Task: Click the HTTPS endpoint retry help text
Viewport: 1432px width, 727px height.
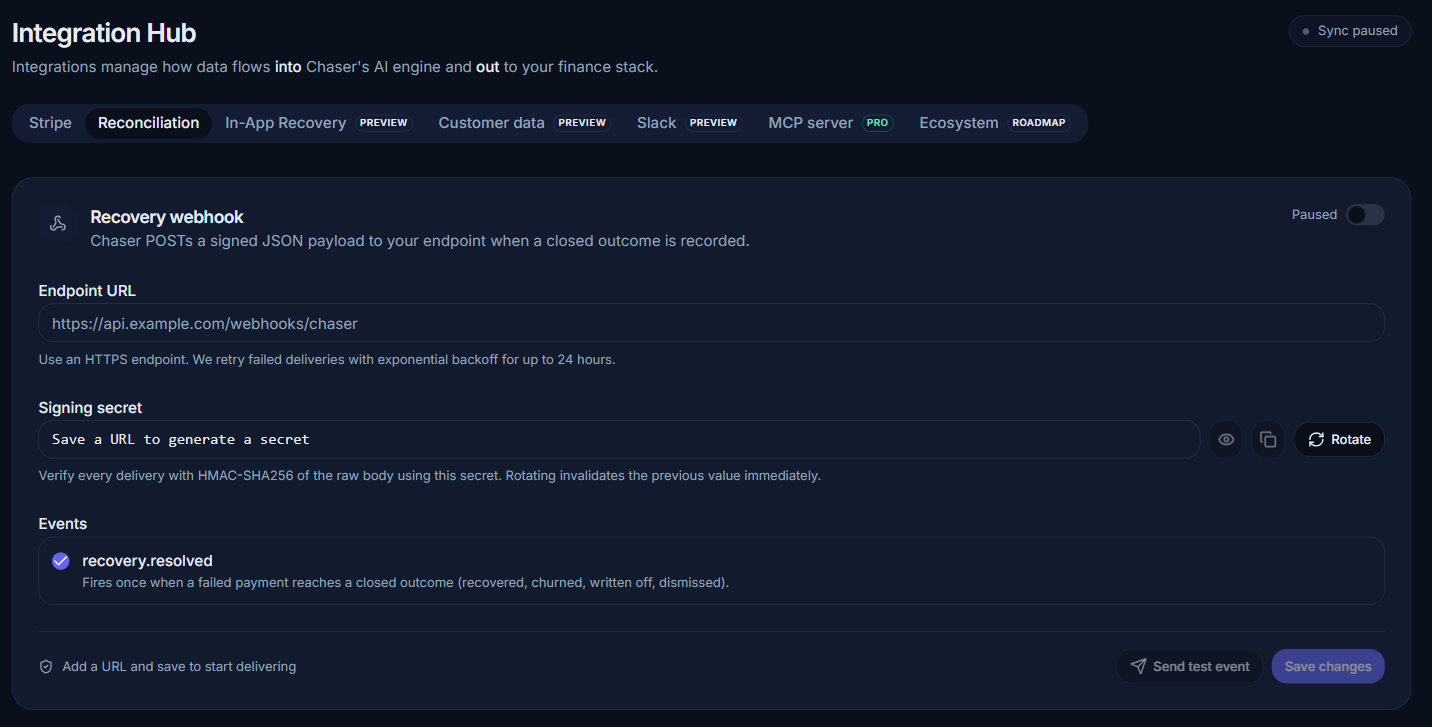Action: (327, 359)
